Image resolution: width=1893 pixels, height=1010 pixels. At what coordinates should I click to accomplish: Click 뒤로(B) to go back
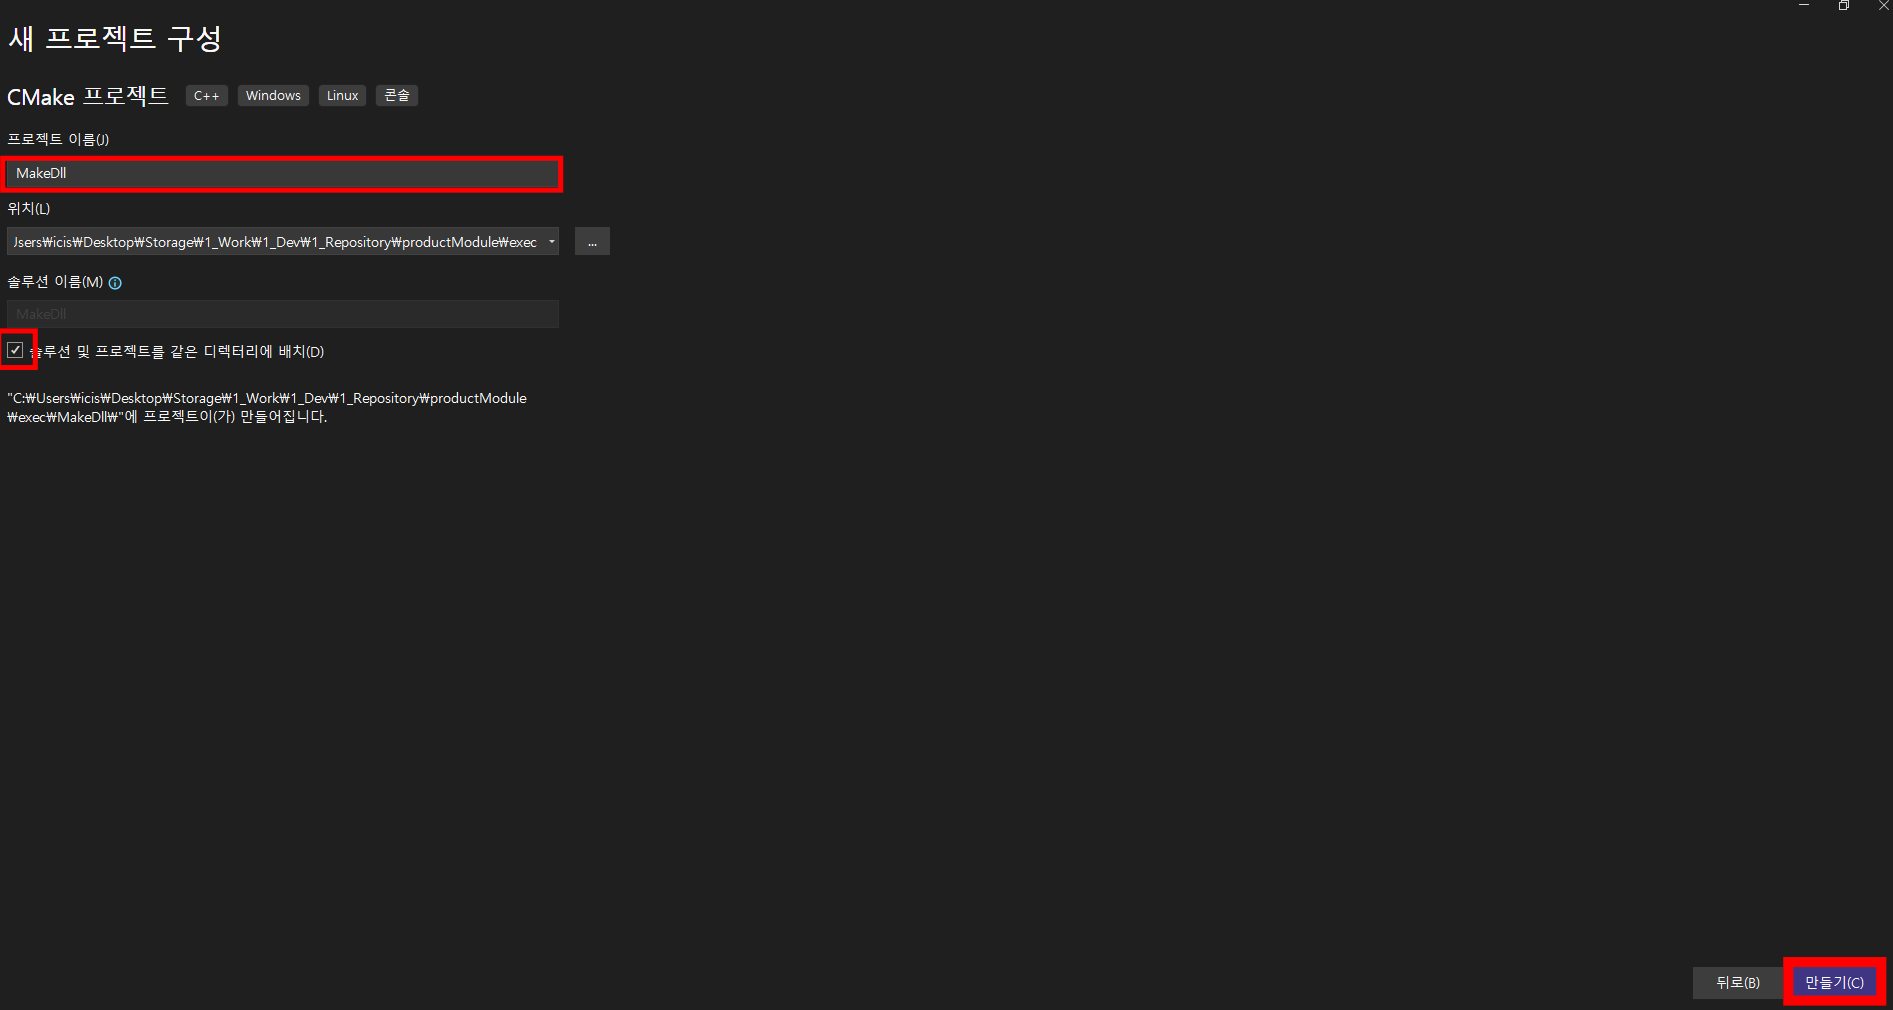click(x=1737, y=982)
